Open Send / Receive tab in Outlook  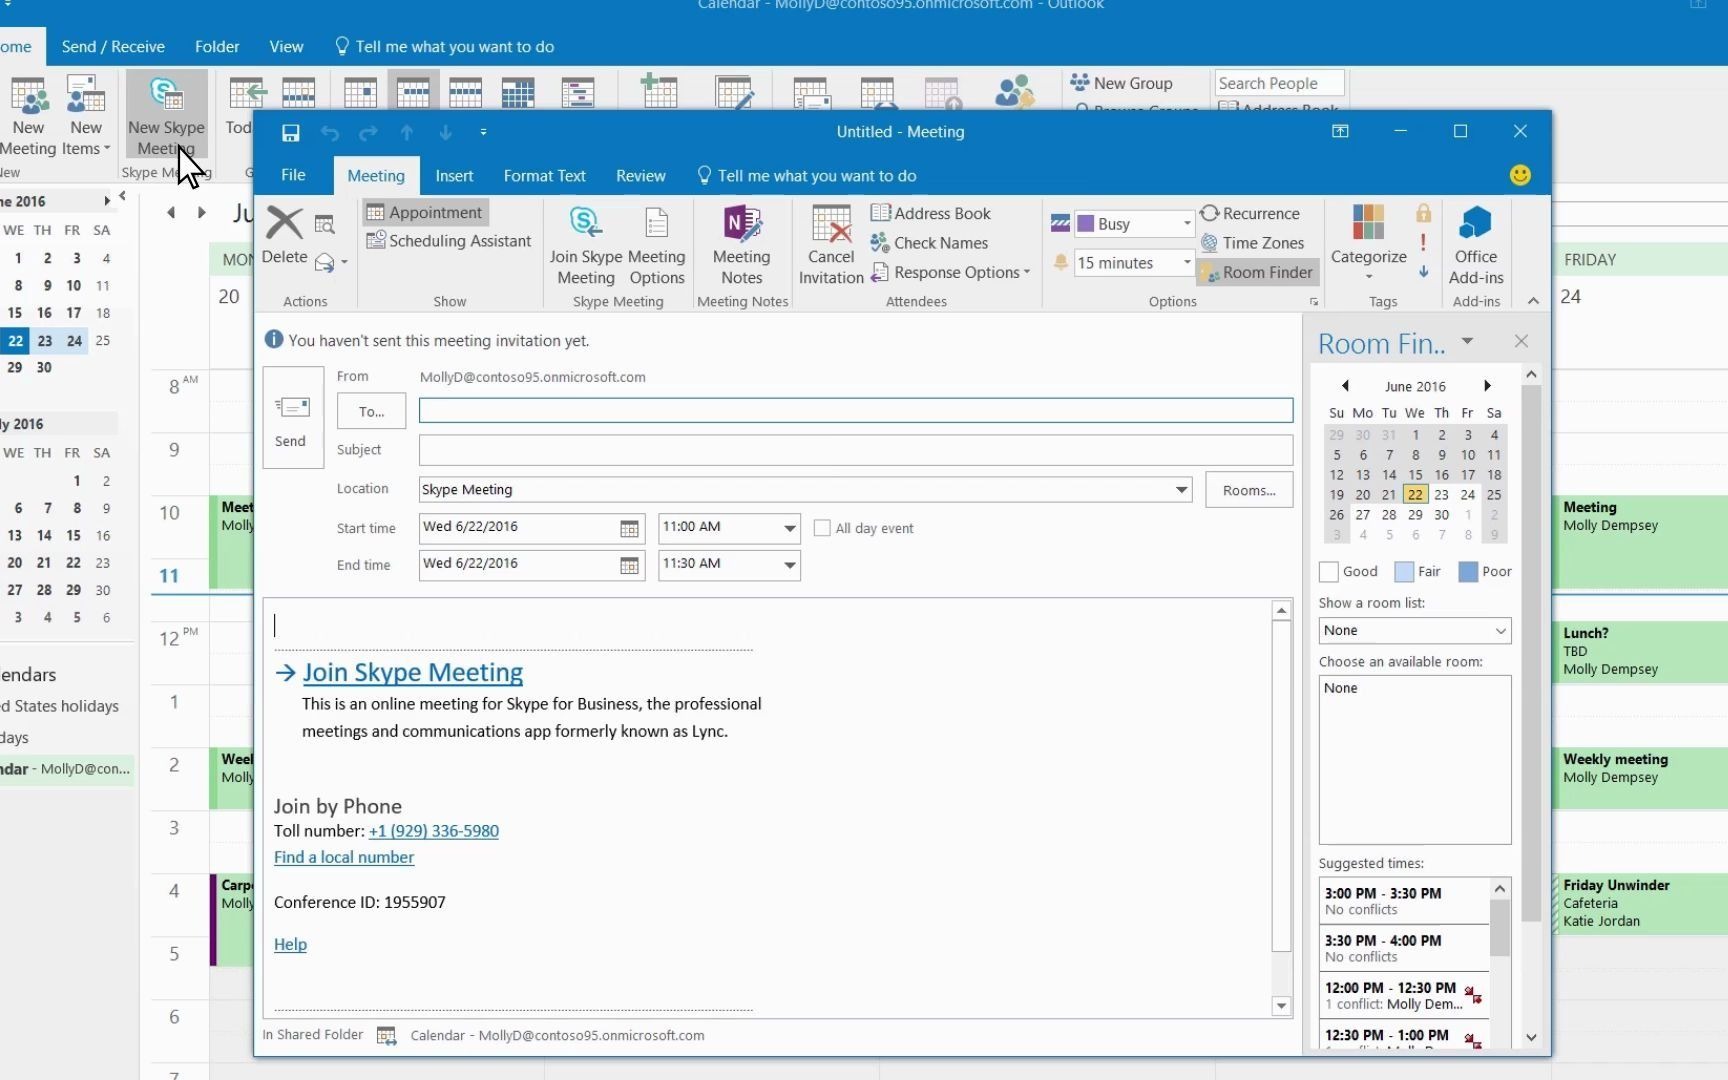click(113, 46)
